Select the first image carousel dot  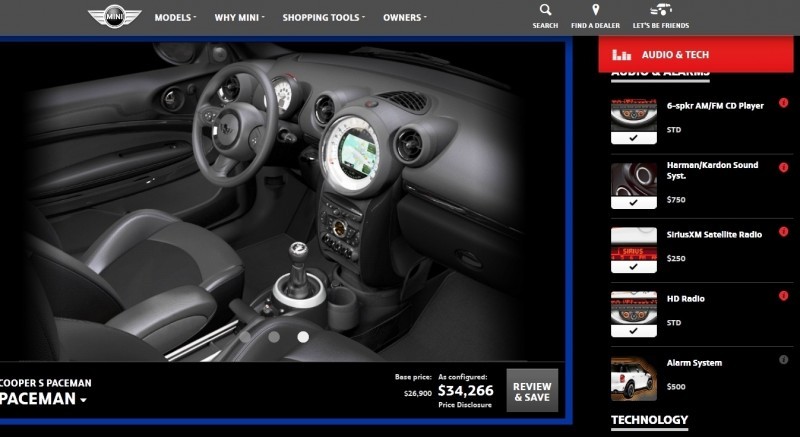[x=245, y=337]
